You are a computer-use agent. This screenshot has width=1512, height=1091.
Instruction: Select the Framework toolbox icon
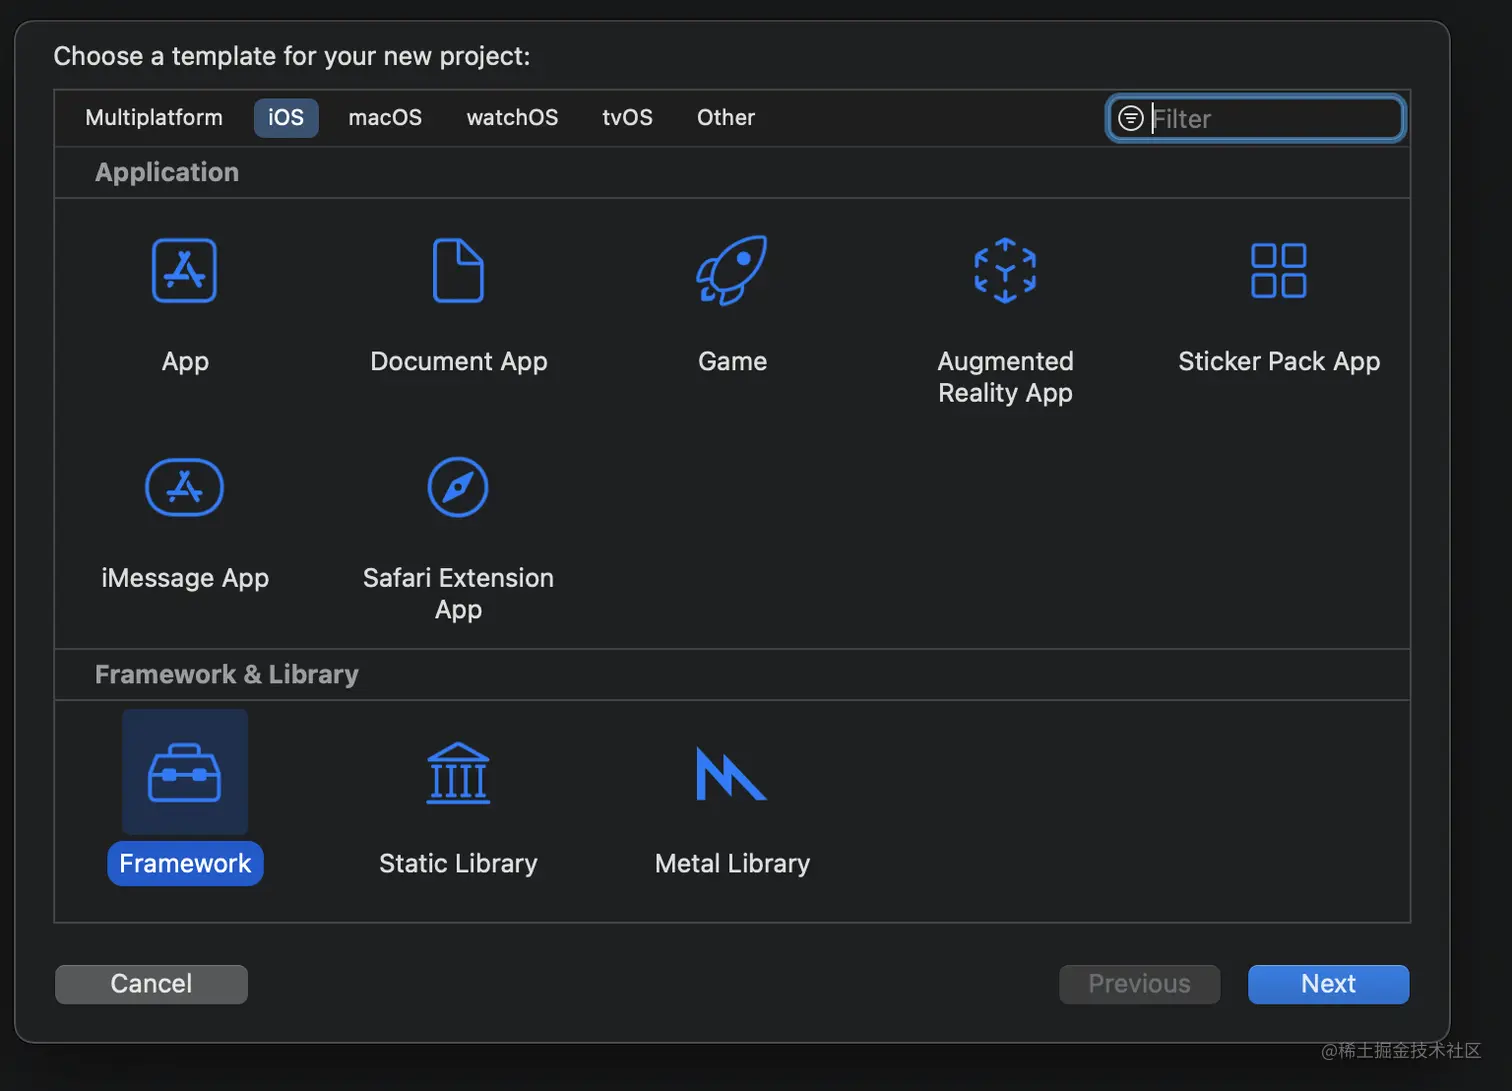(184, 772)
